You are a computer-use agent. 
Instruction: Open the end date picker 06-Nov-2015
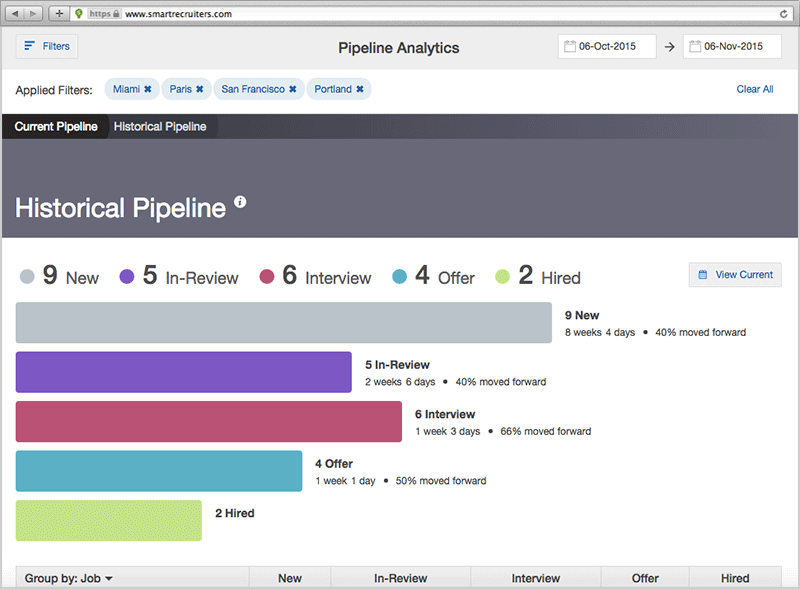click(732, 46)
